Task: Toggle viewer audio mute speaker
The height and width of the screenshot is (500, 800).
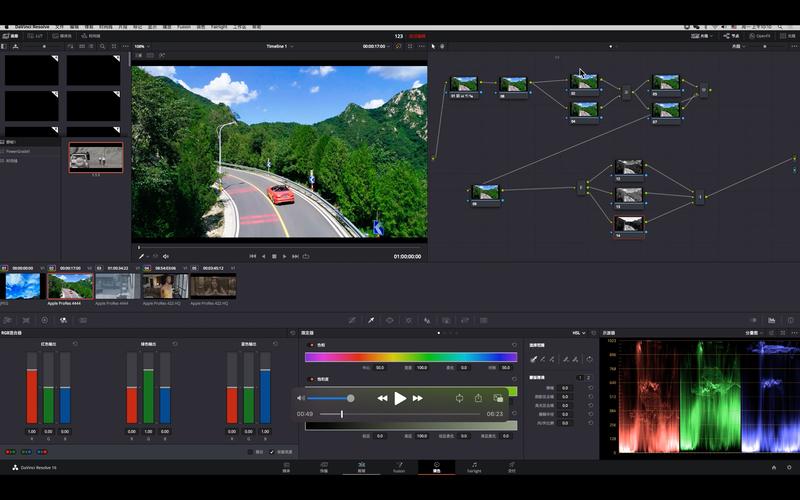Action: 166,257
